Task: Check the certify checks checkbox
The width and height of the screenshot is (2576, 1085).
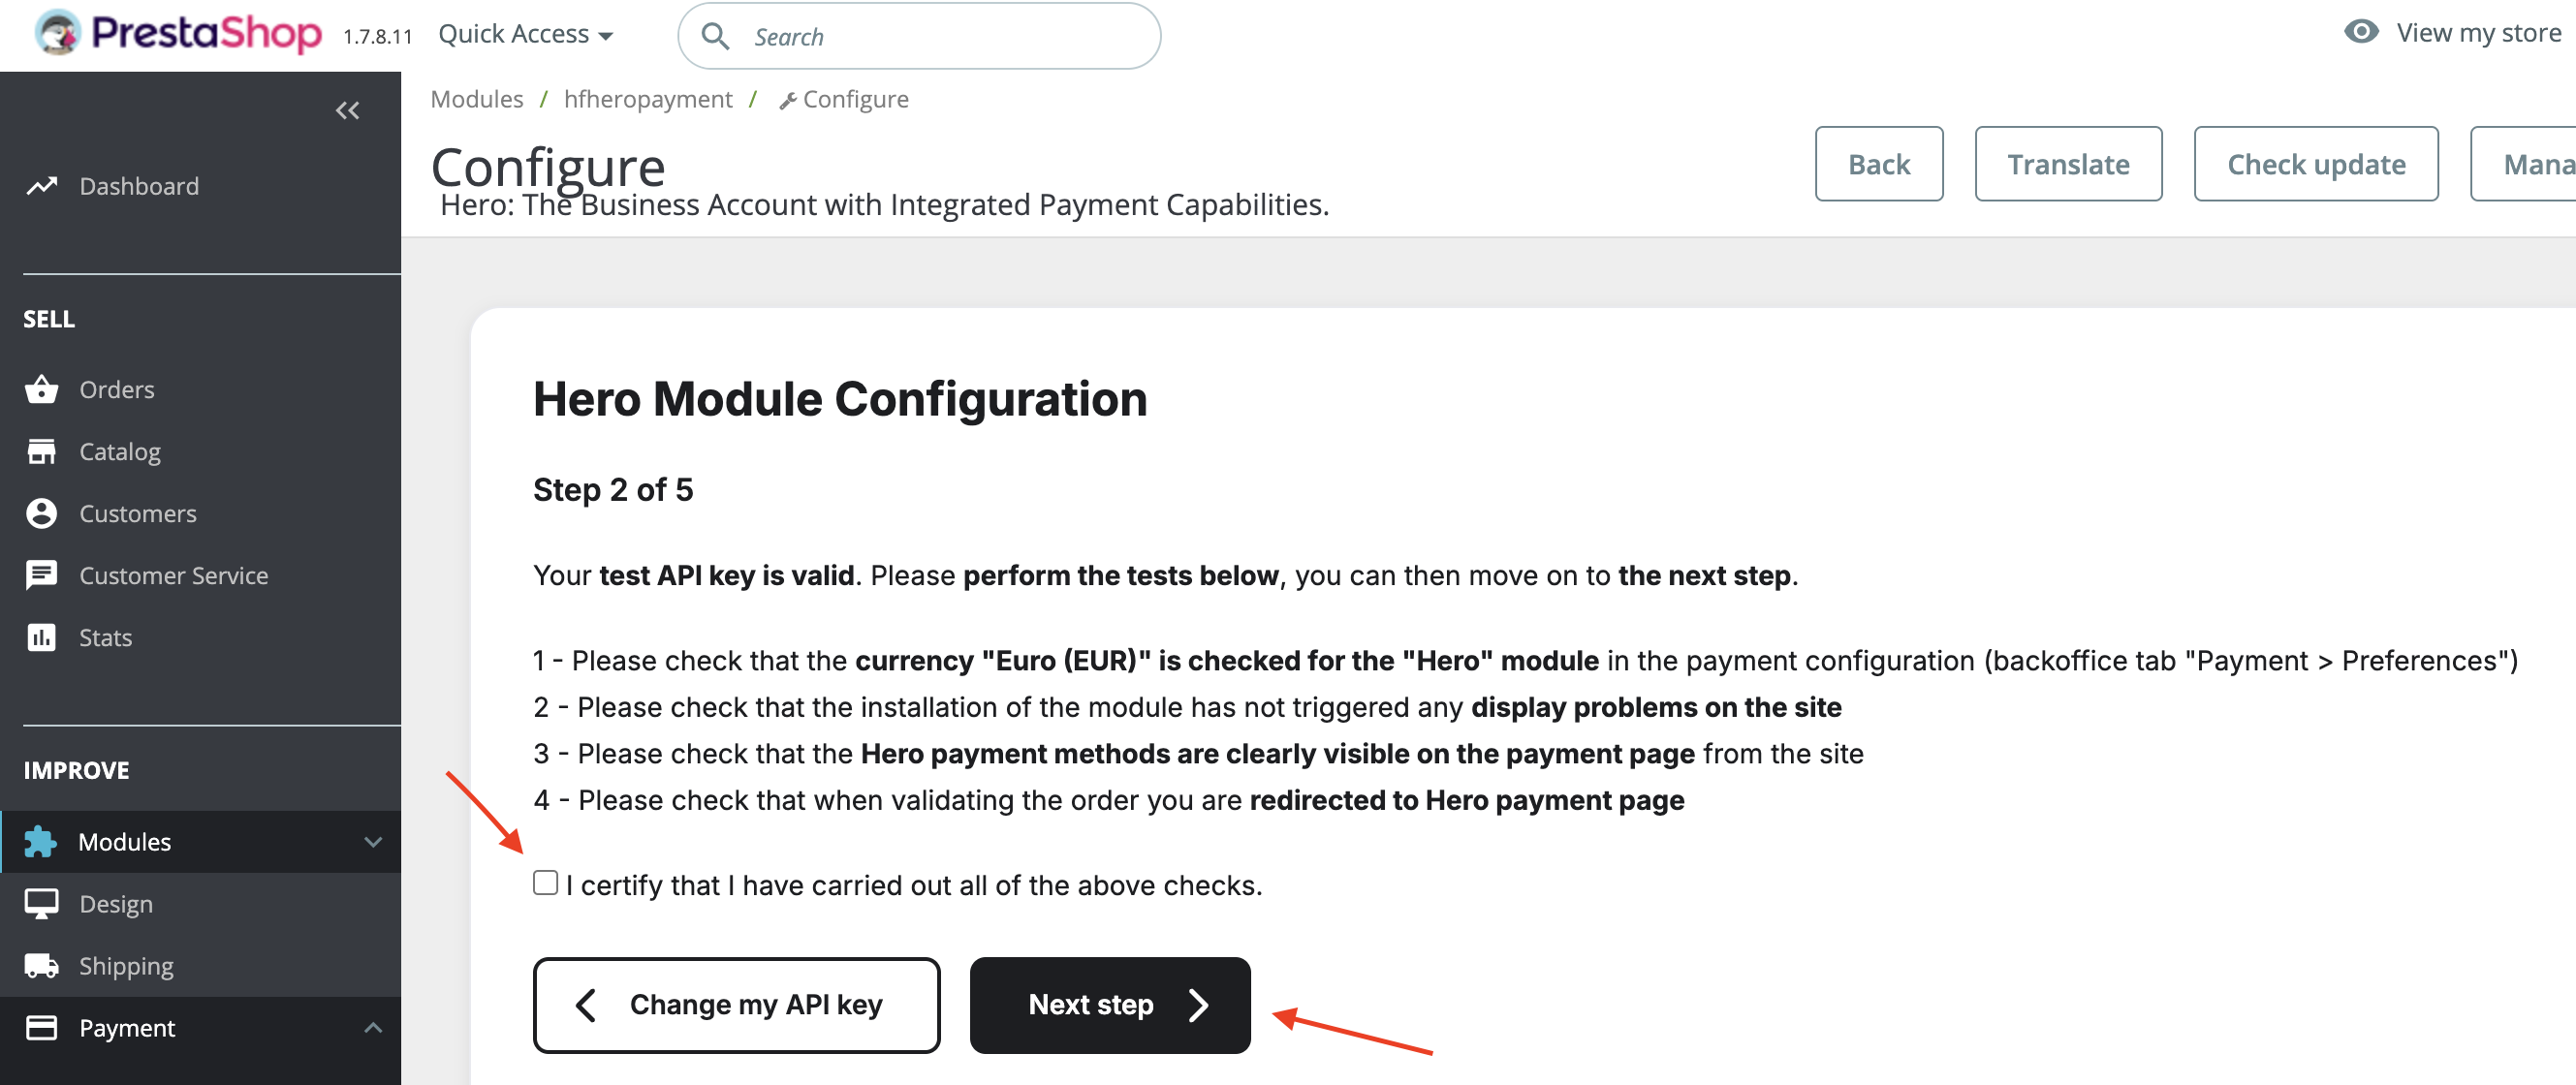Action: (x=545, y=883)
